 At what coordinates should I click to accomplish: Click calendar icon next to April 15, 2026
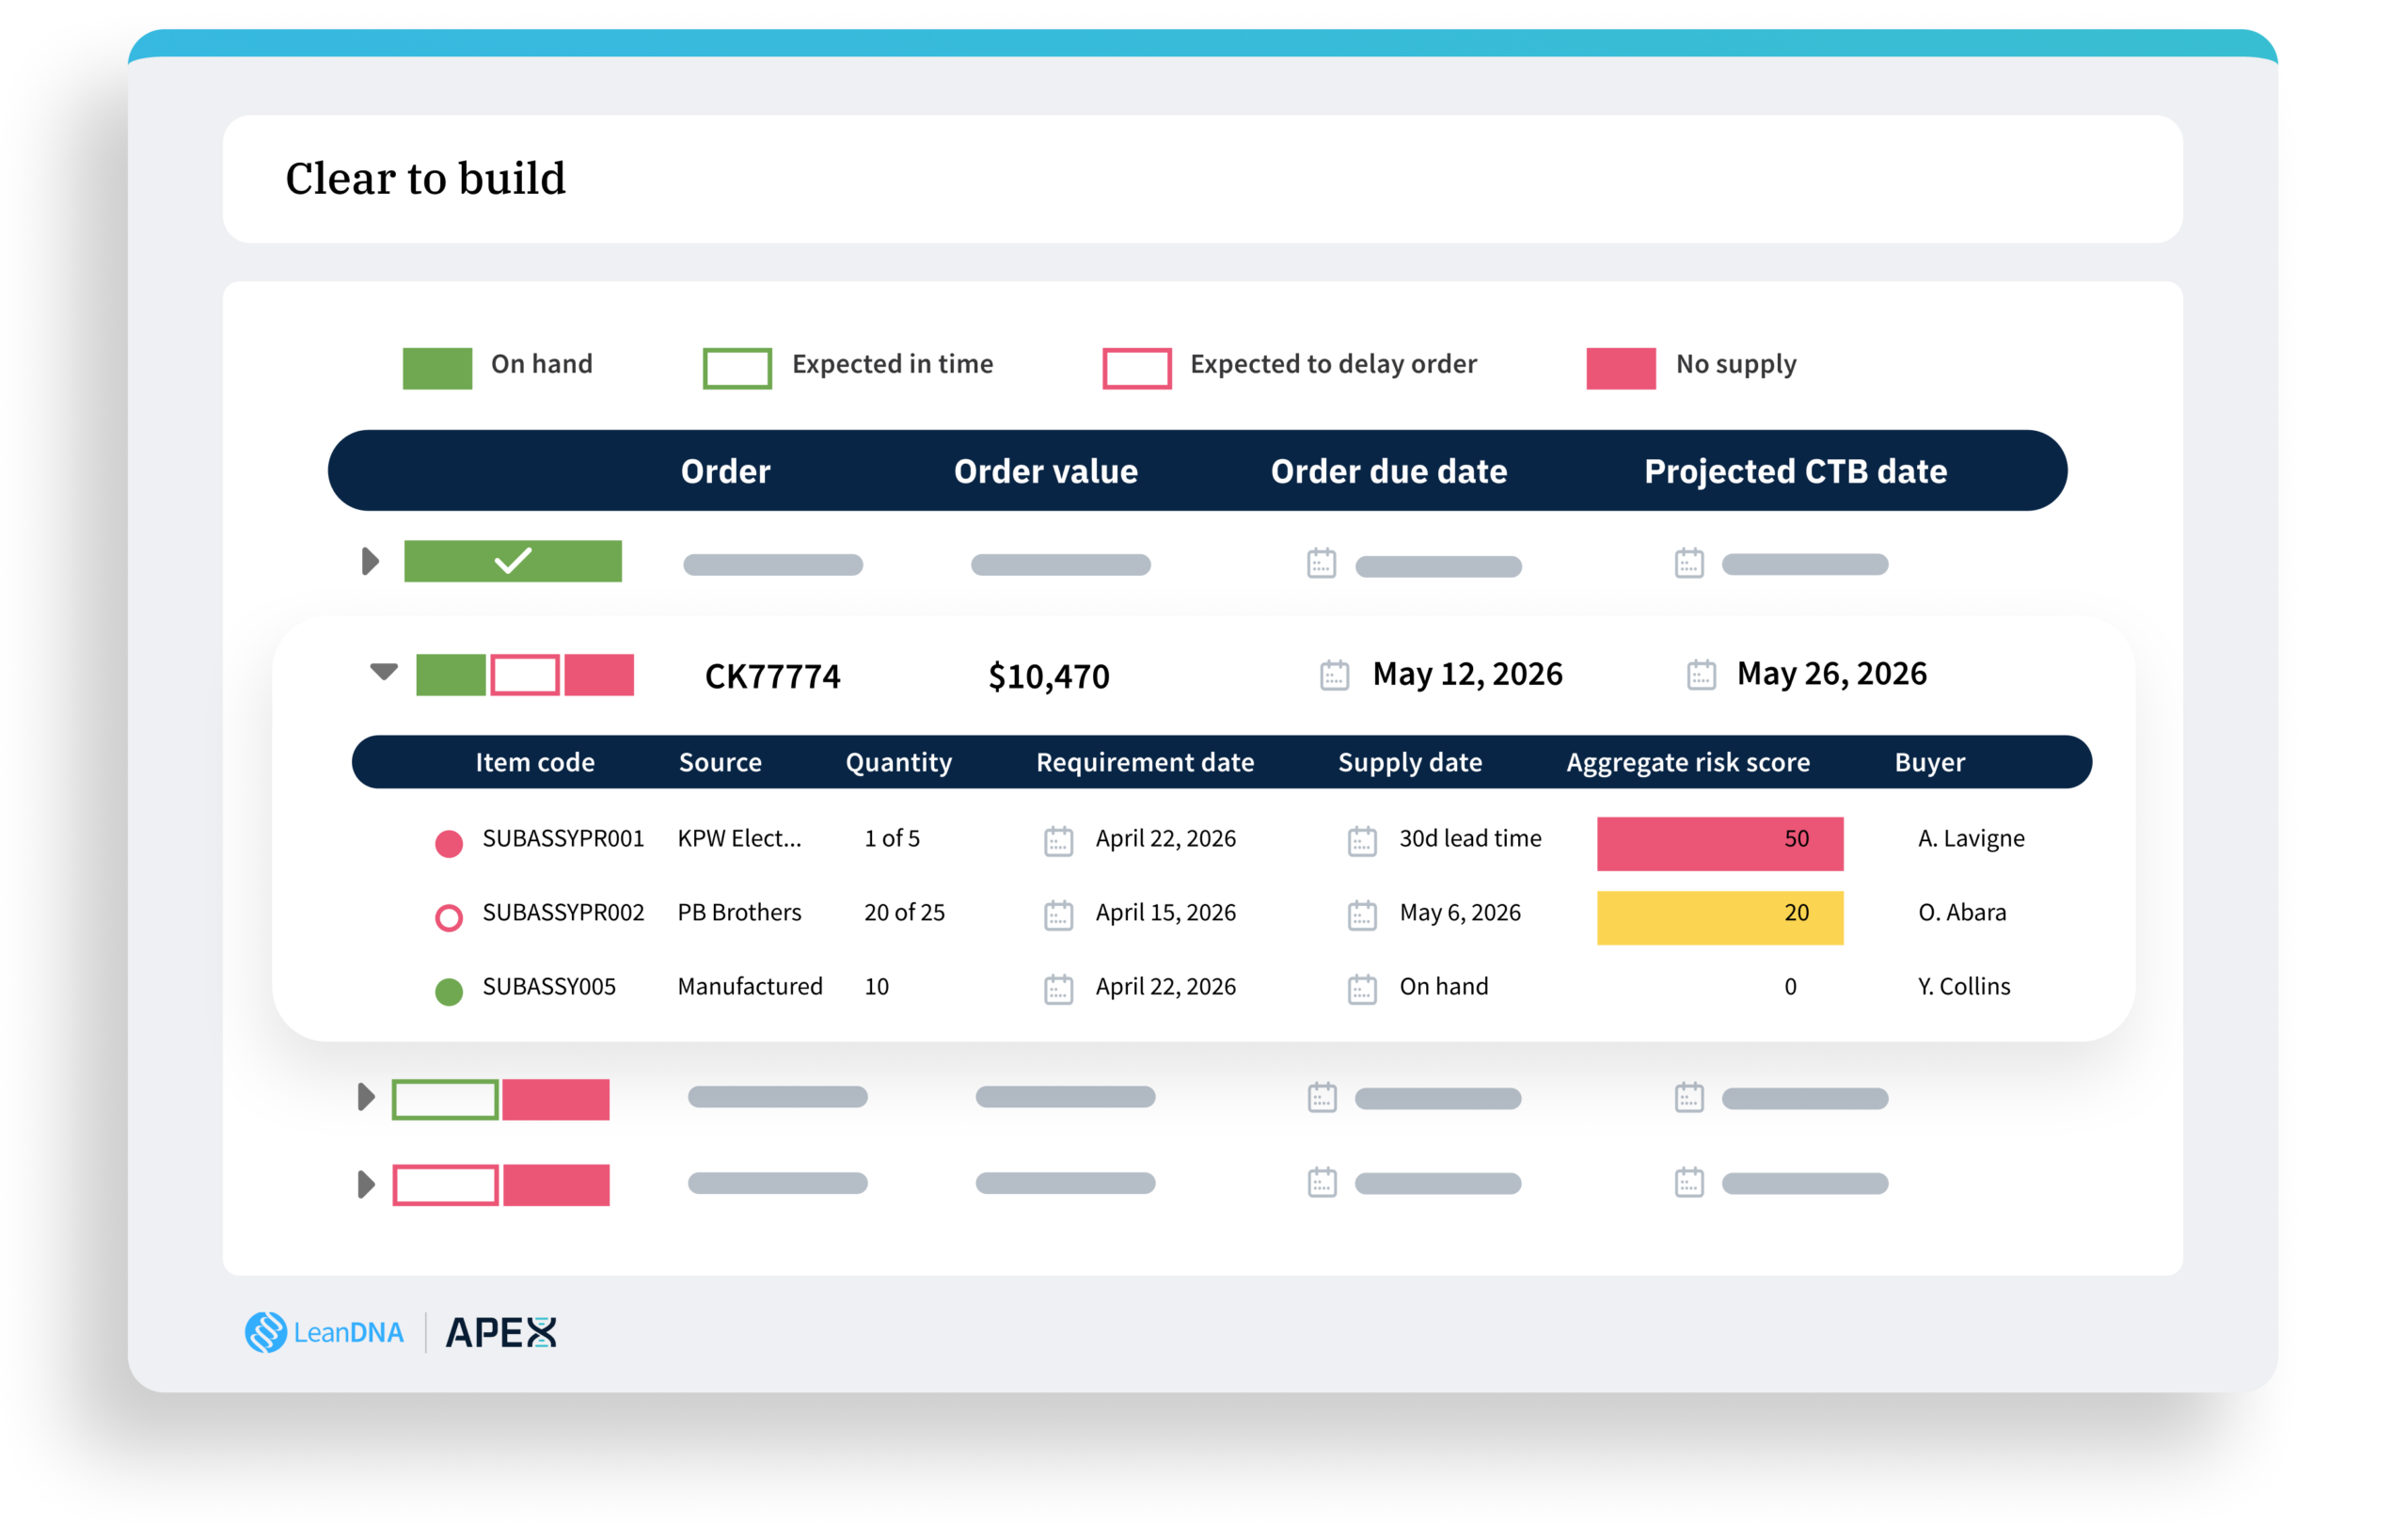tap(1058, 915)
